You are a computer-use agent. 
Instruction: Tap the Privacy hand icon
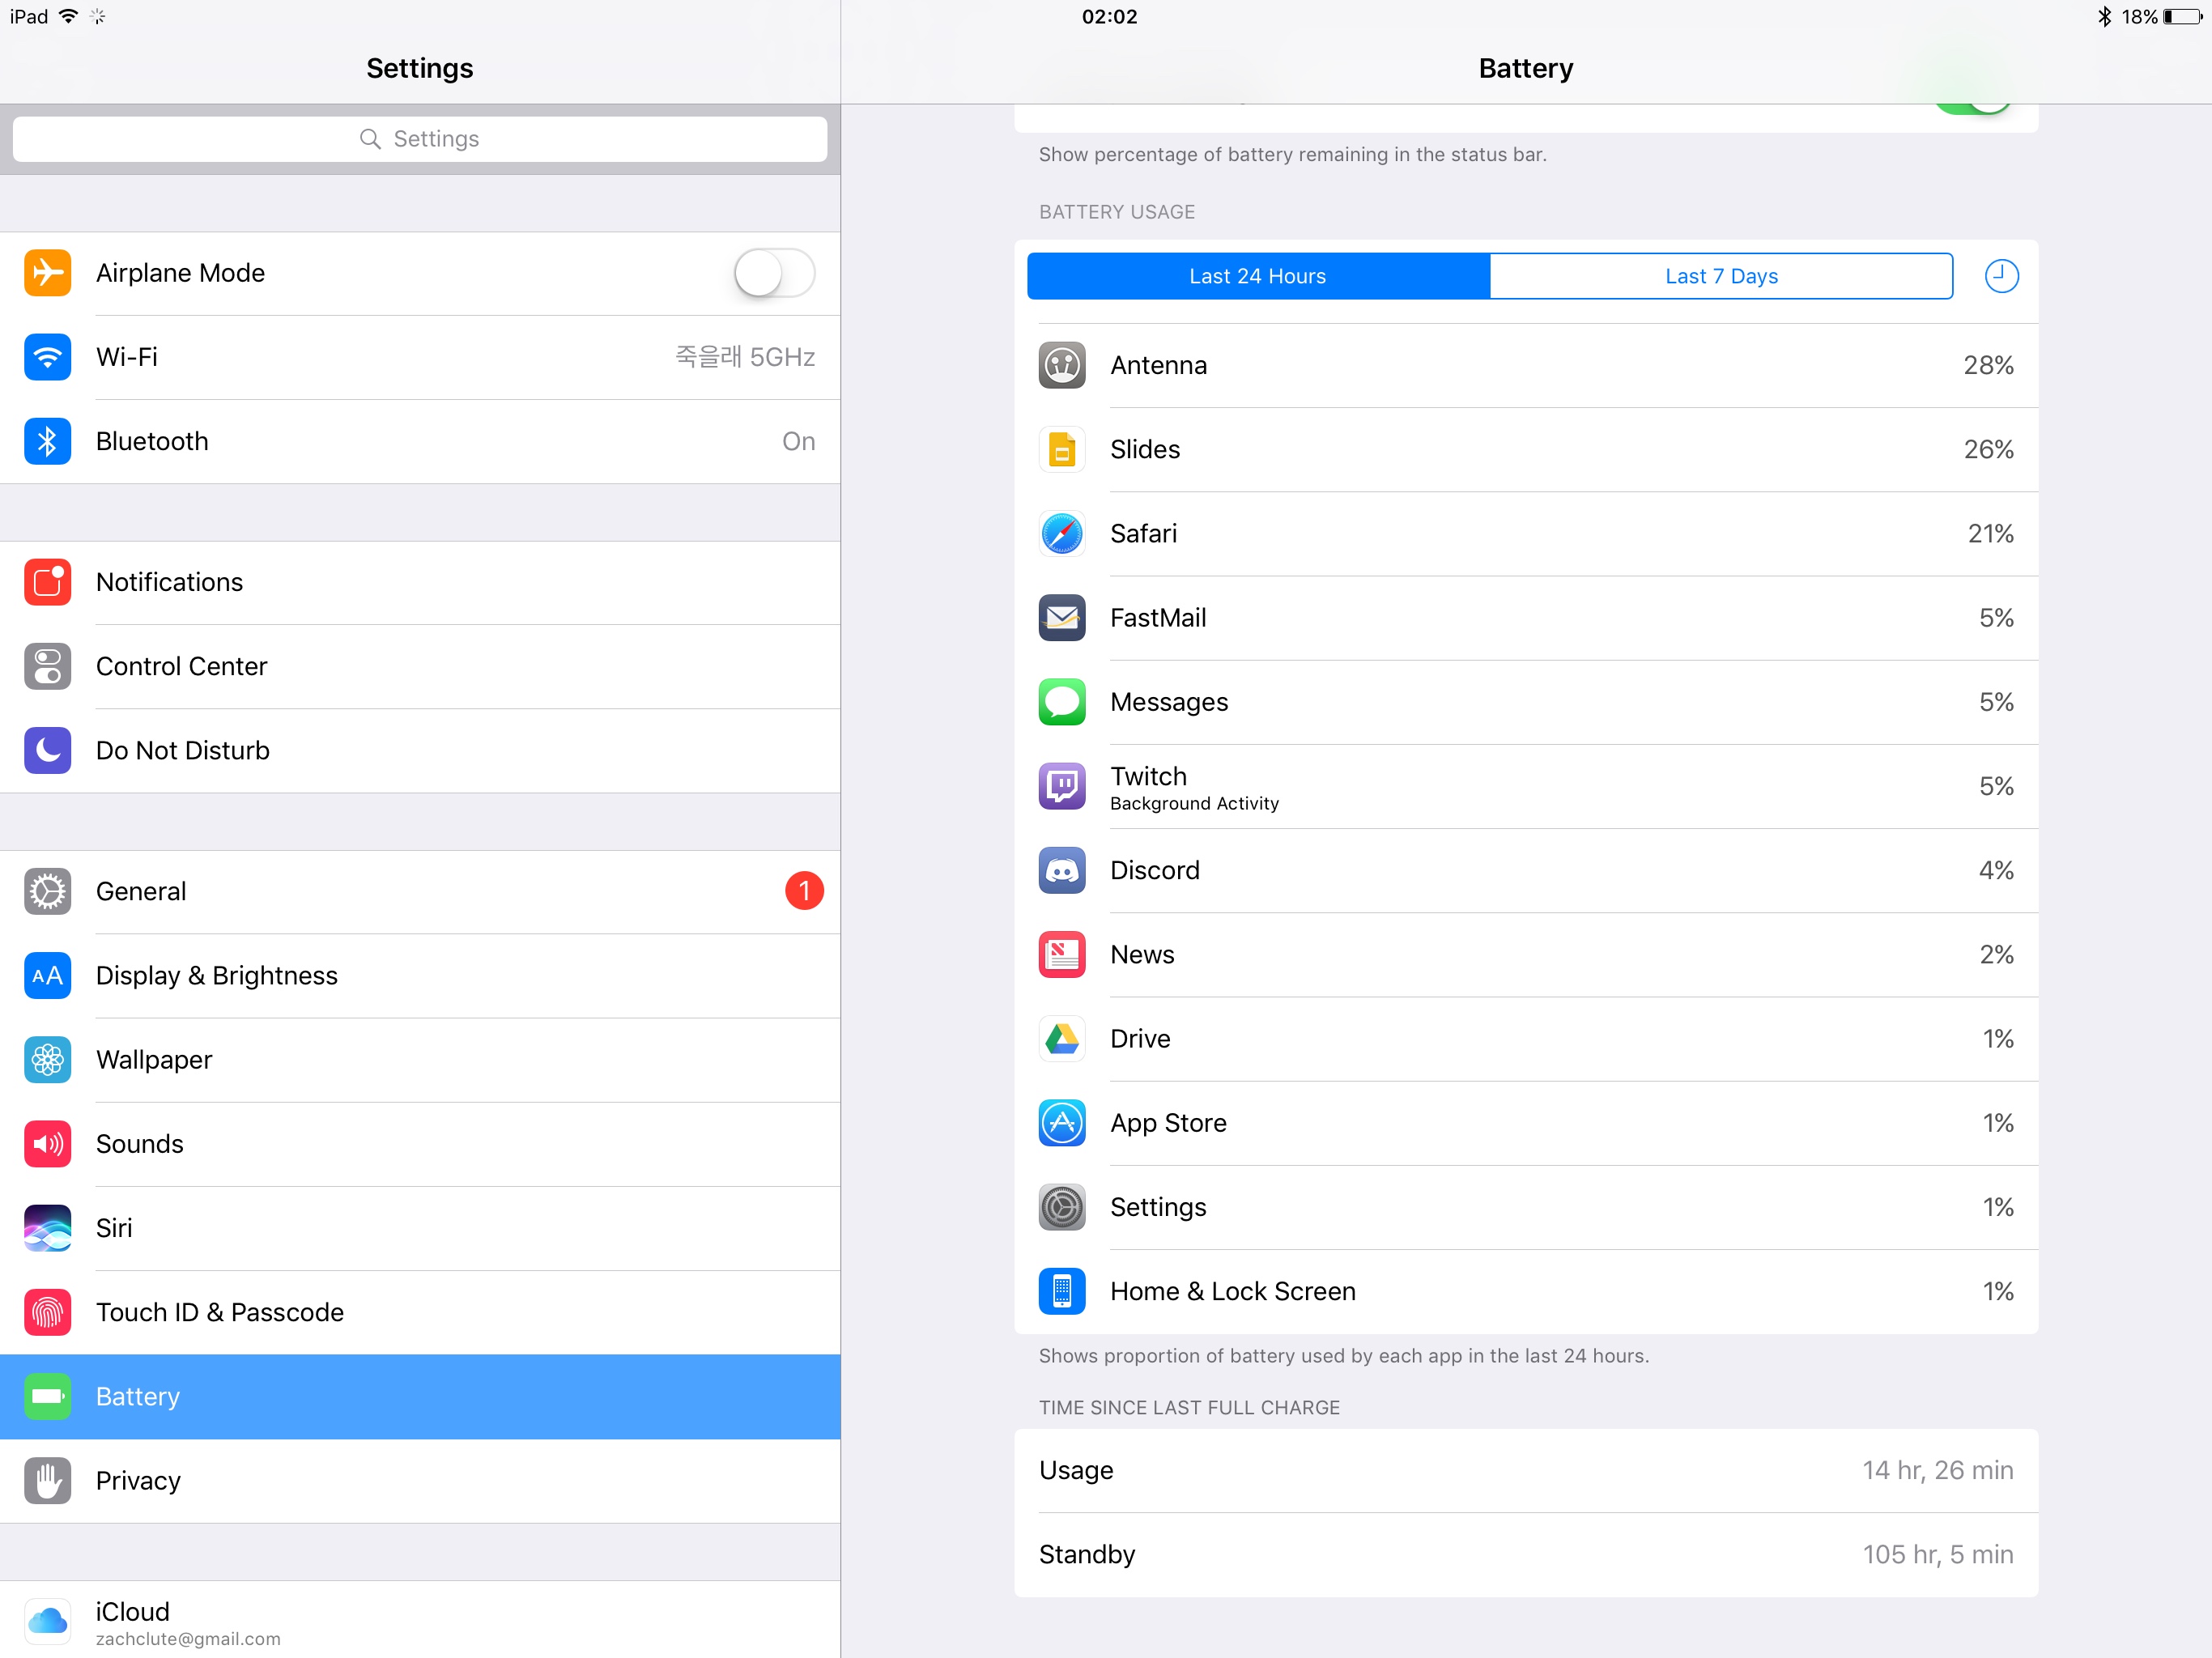pyautogui.click(x=47, y=1480)
